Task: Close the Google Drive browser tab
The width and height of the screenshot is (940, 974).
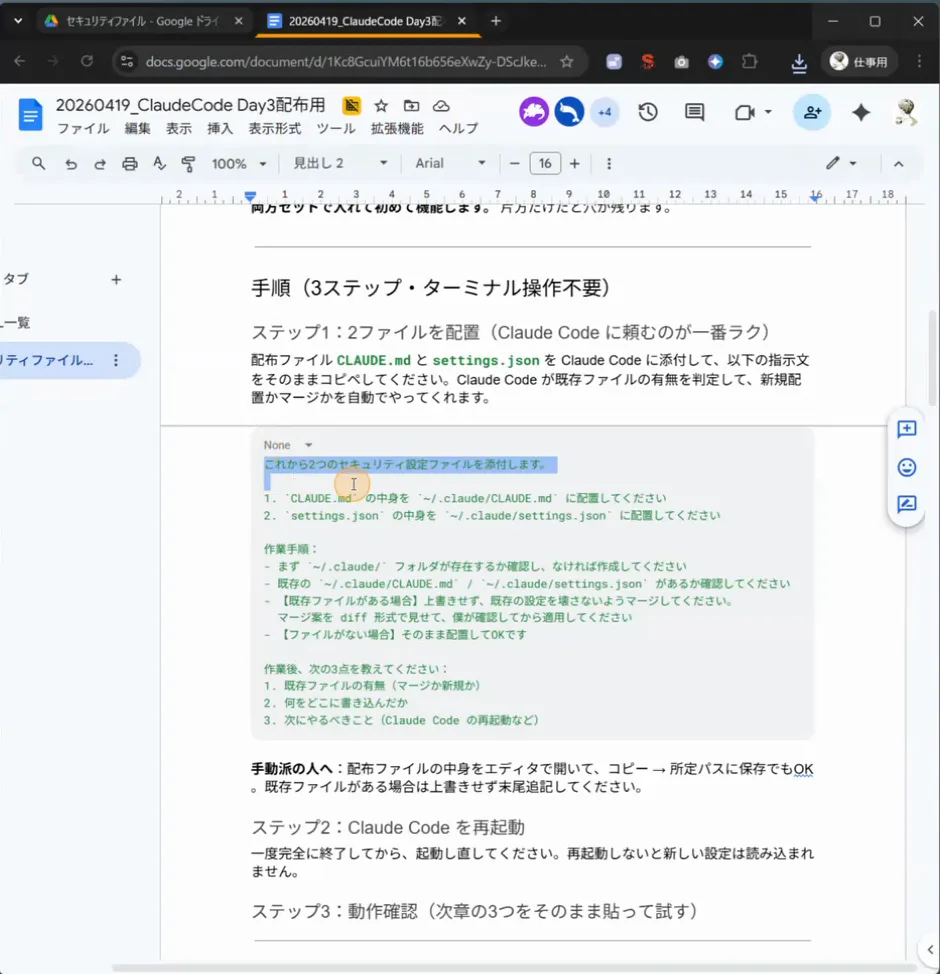Action: [x=239, y=21]
